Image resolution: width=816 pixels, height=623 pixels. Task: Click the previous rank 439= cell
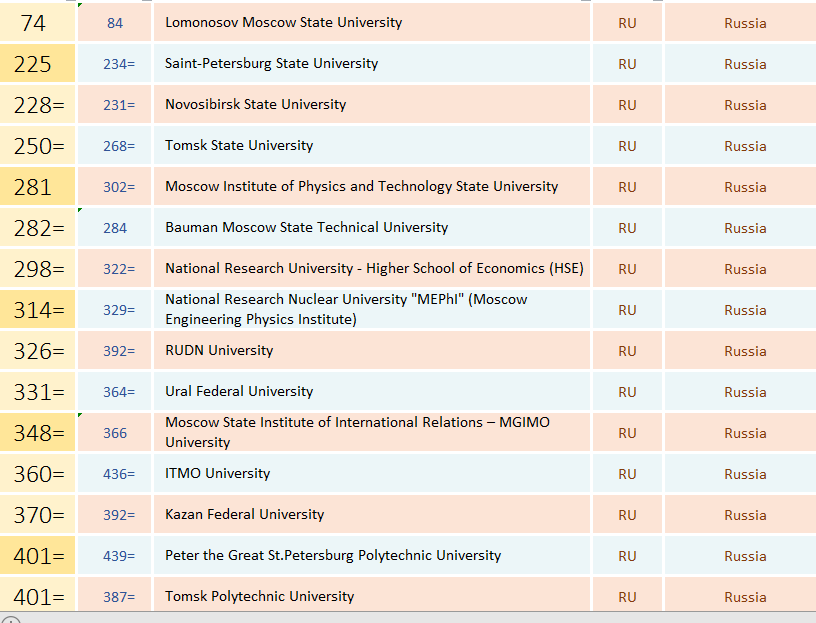point(114,556)
